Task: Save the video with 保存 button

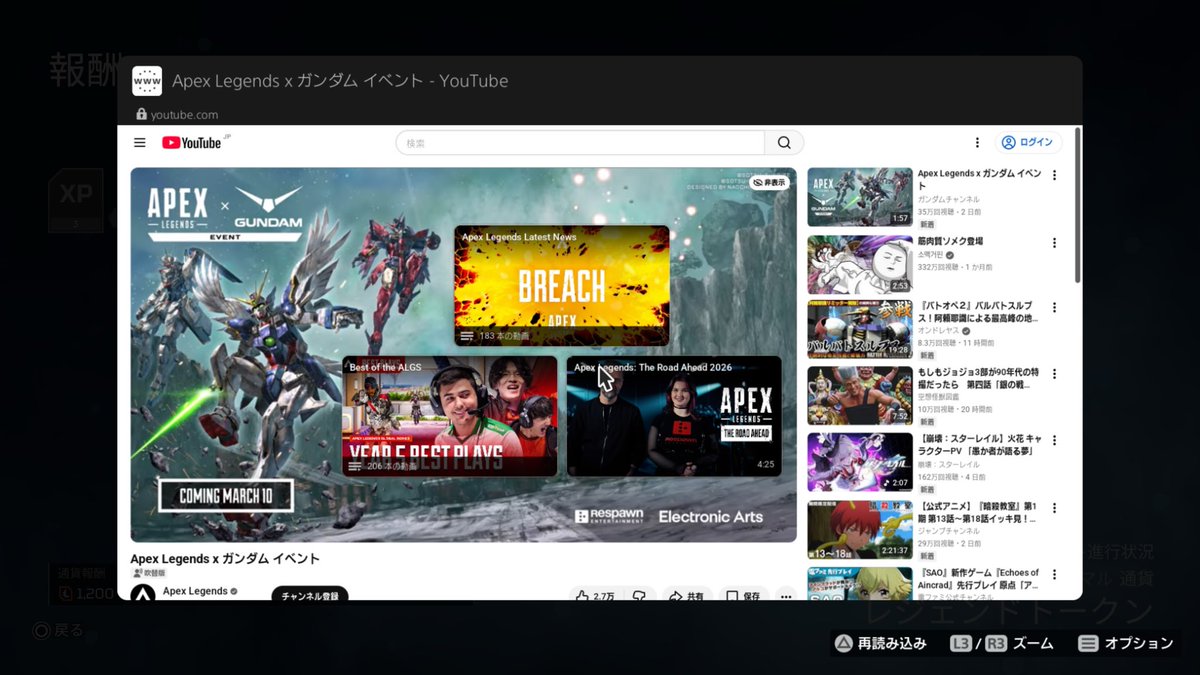Action: 743,595
